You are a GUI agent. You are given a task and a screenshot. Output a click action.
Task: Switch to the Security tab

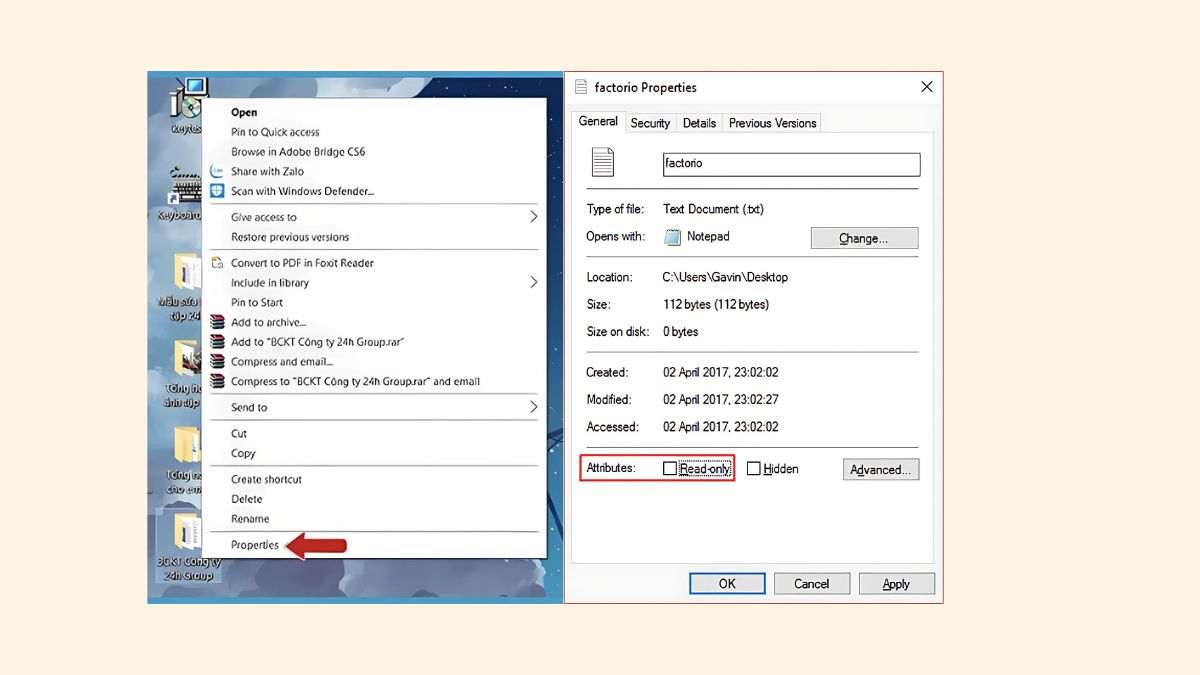point(650,123)
